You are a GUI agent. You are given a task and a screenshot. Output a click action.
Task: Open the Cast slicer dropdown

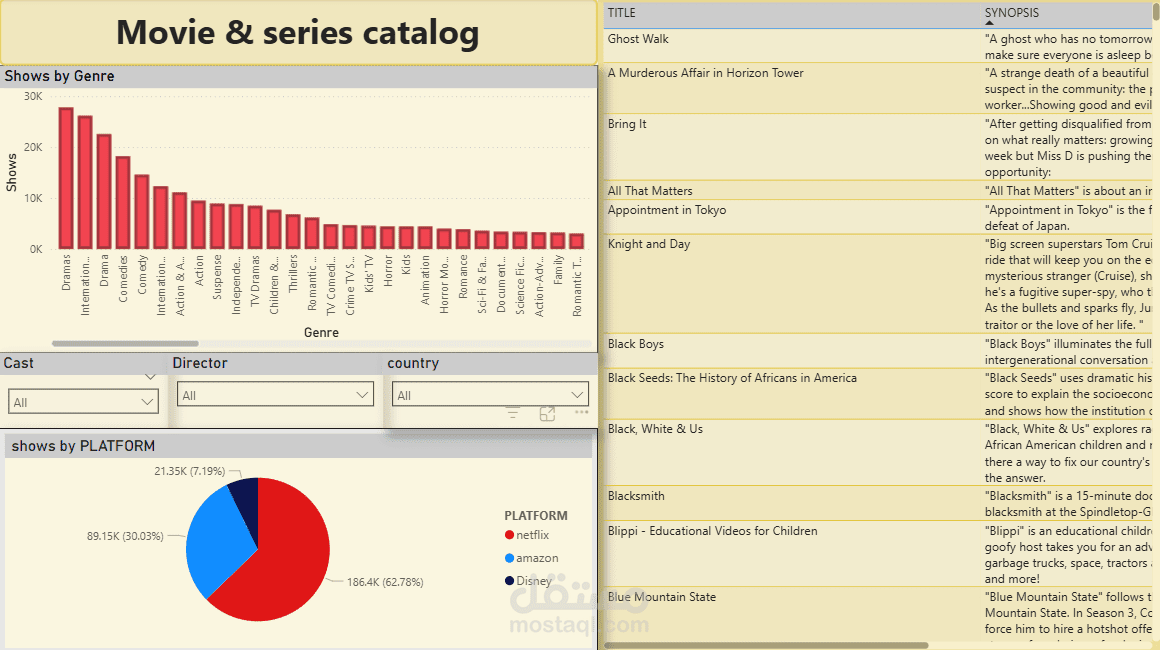click(84, 402)
